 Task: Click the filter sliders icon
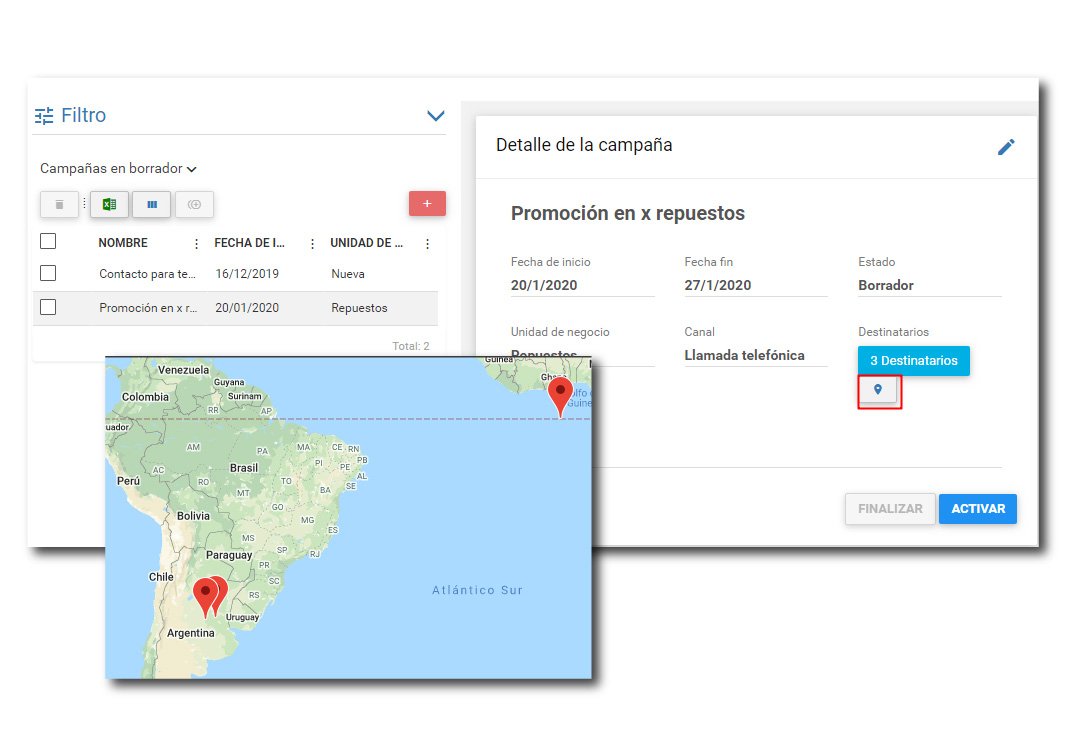point(44,116)
